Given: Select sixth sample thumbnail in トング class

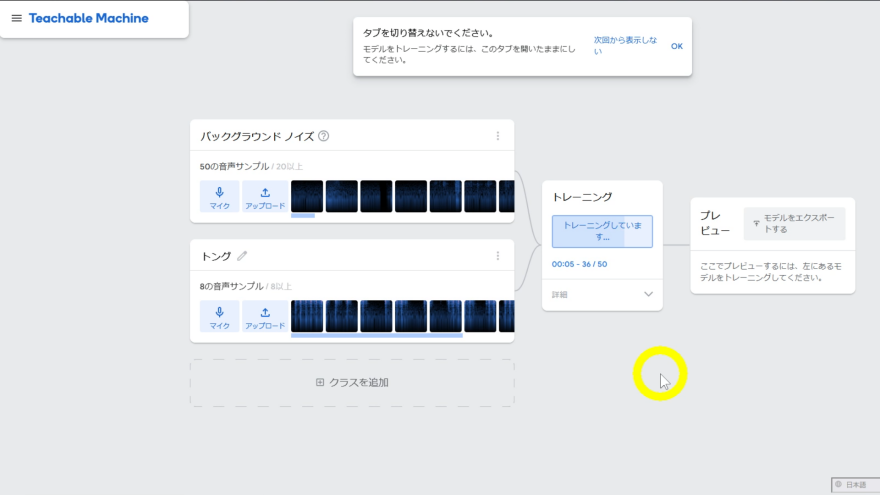Looking at the screenshot, I should (x=480, y=316).
